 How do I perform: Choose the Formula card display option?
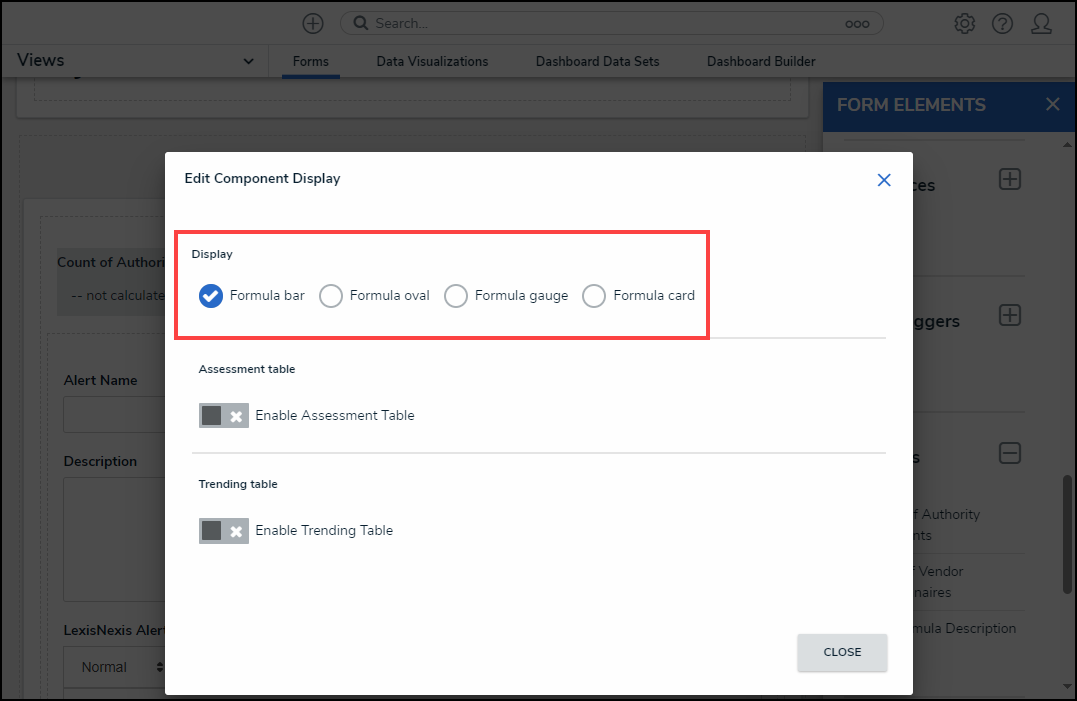[594, 296]
